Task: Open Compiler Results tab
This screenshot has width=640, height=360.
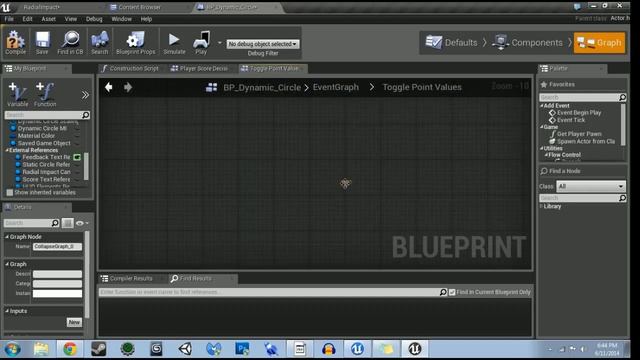Action: [x=127, y=278]
